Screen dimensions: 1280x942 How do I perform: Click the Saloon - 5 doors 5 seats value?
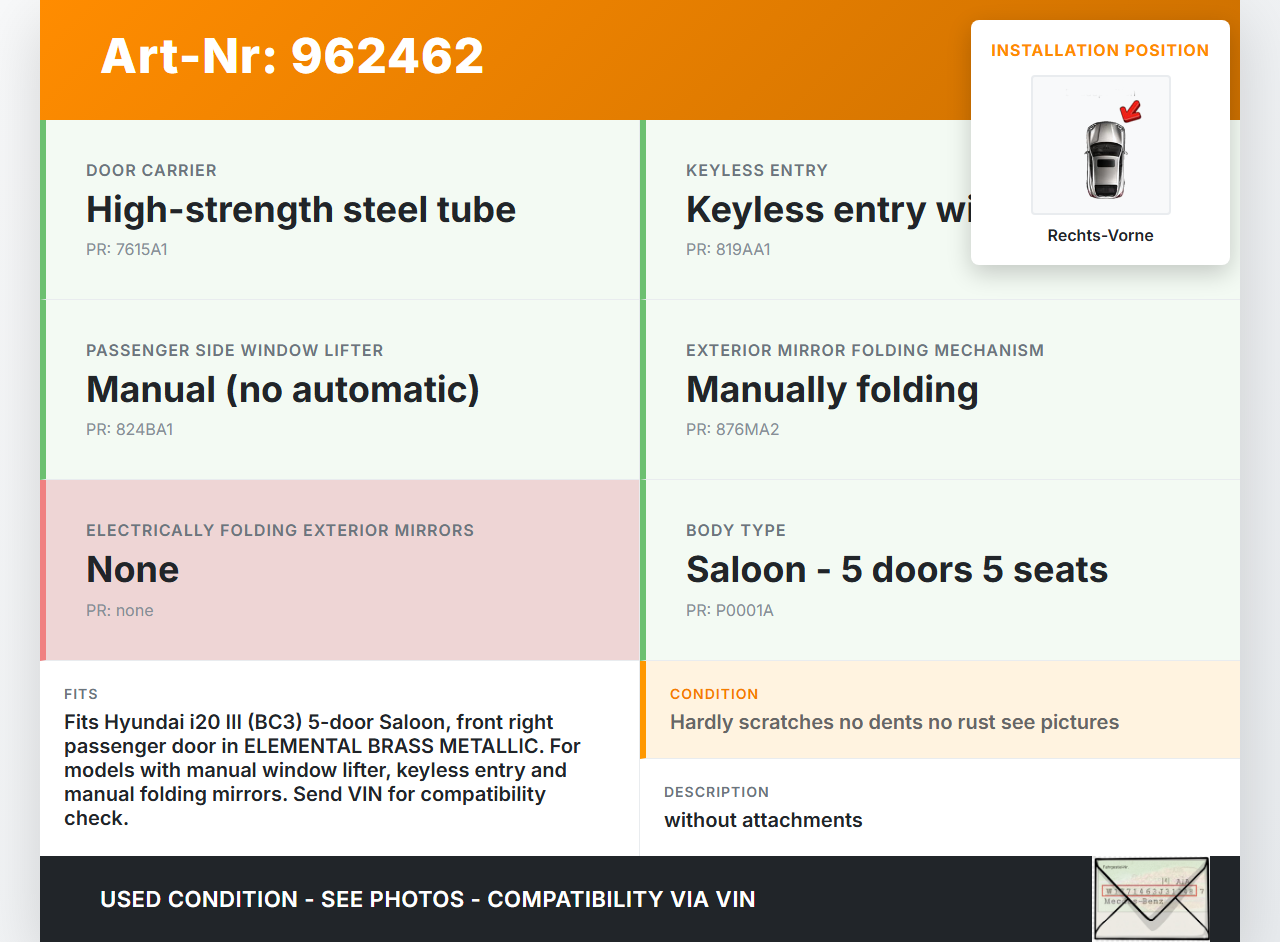tap(897, 569)
